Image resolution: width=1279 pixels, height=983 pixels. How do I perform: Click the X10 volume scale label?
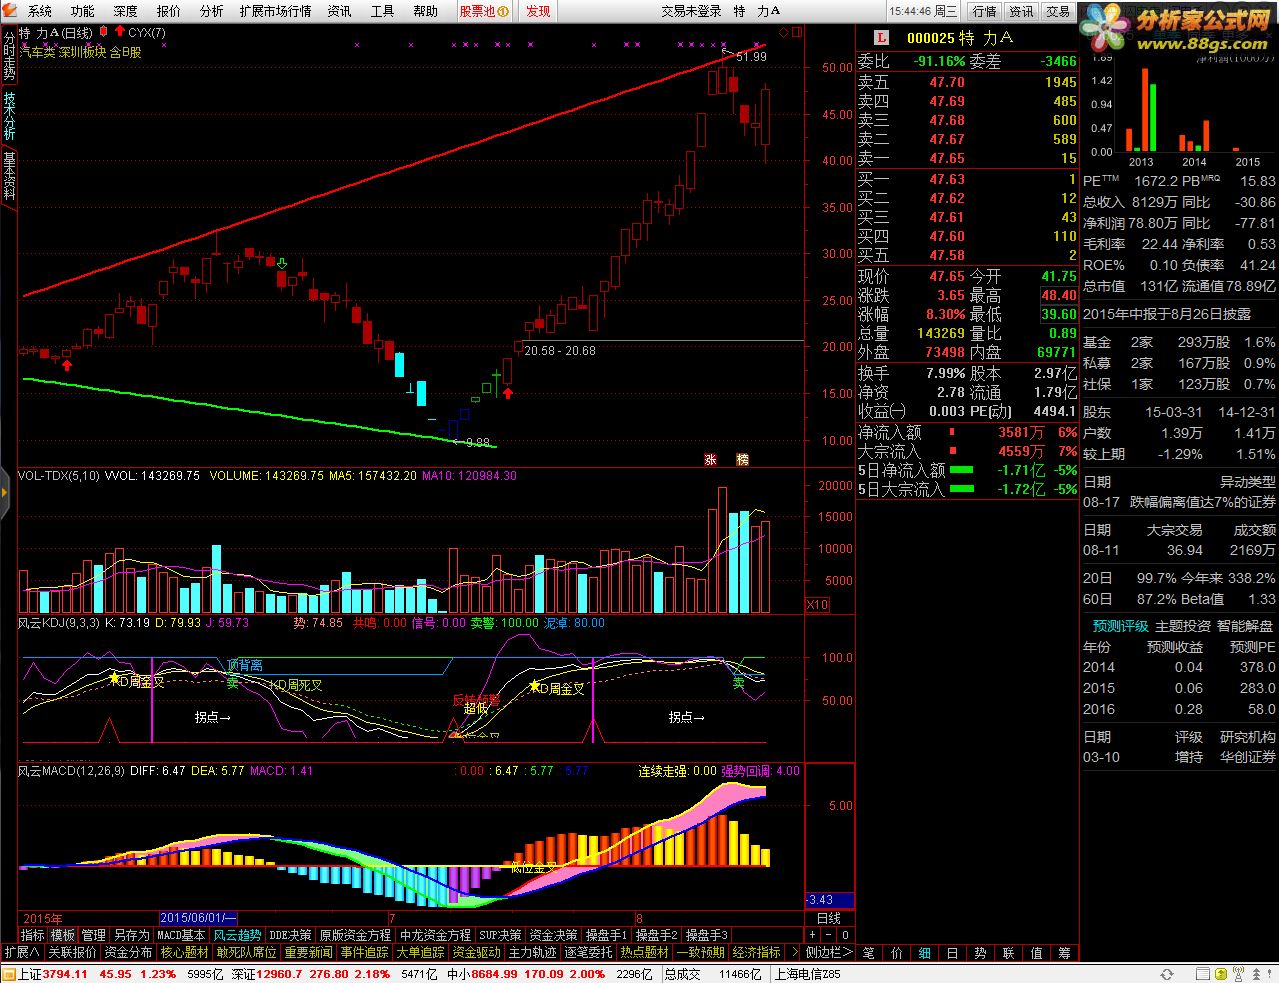pos(817,605)
